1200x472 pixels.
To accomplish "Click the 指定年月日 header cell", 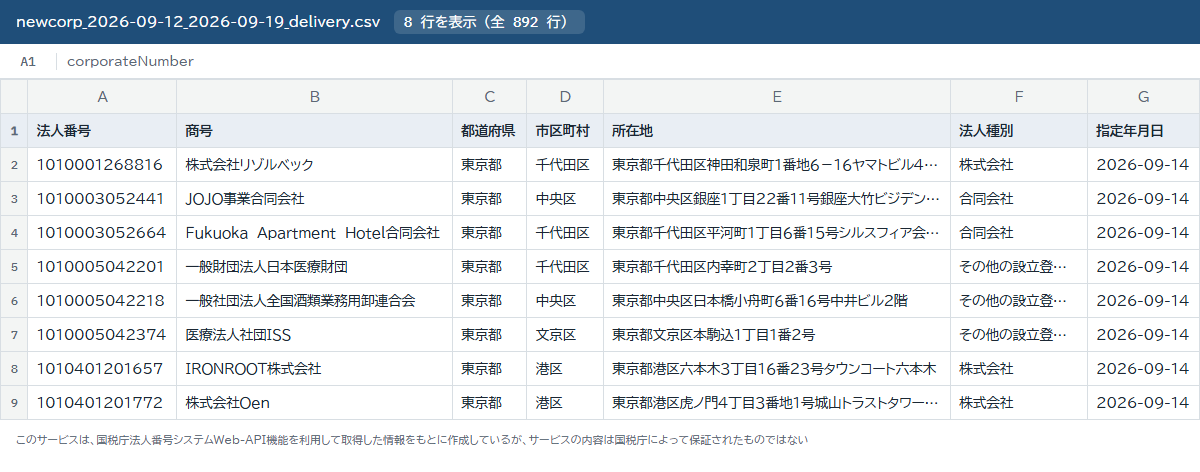I will click(x=1143, y=131).
